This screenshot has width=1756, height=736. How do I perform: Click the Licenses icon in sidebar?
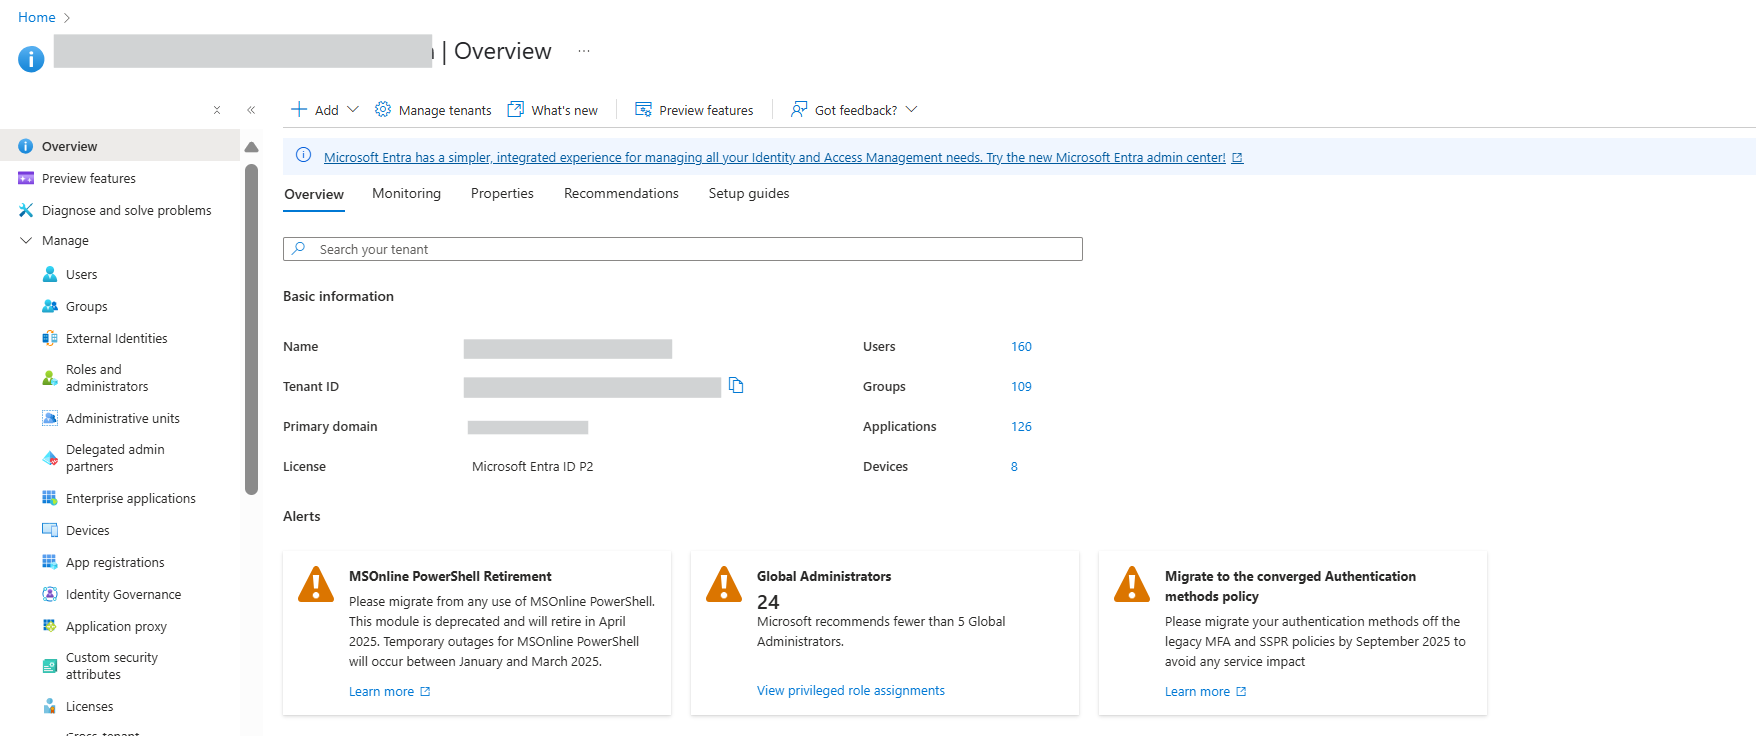[50, 706]
